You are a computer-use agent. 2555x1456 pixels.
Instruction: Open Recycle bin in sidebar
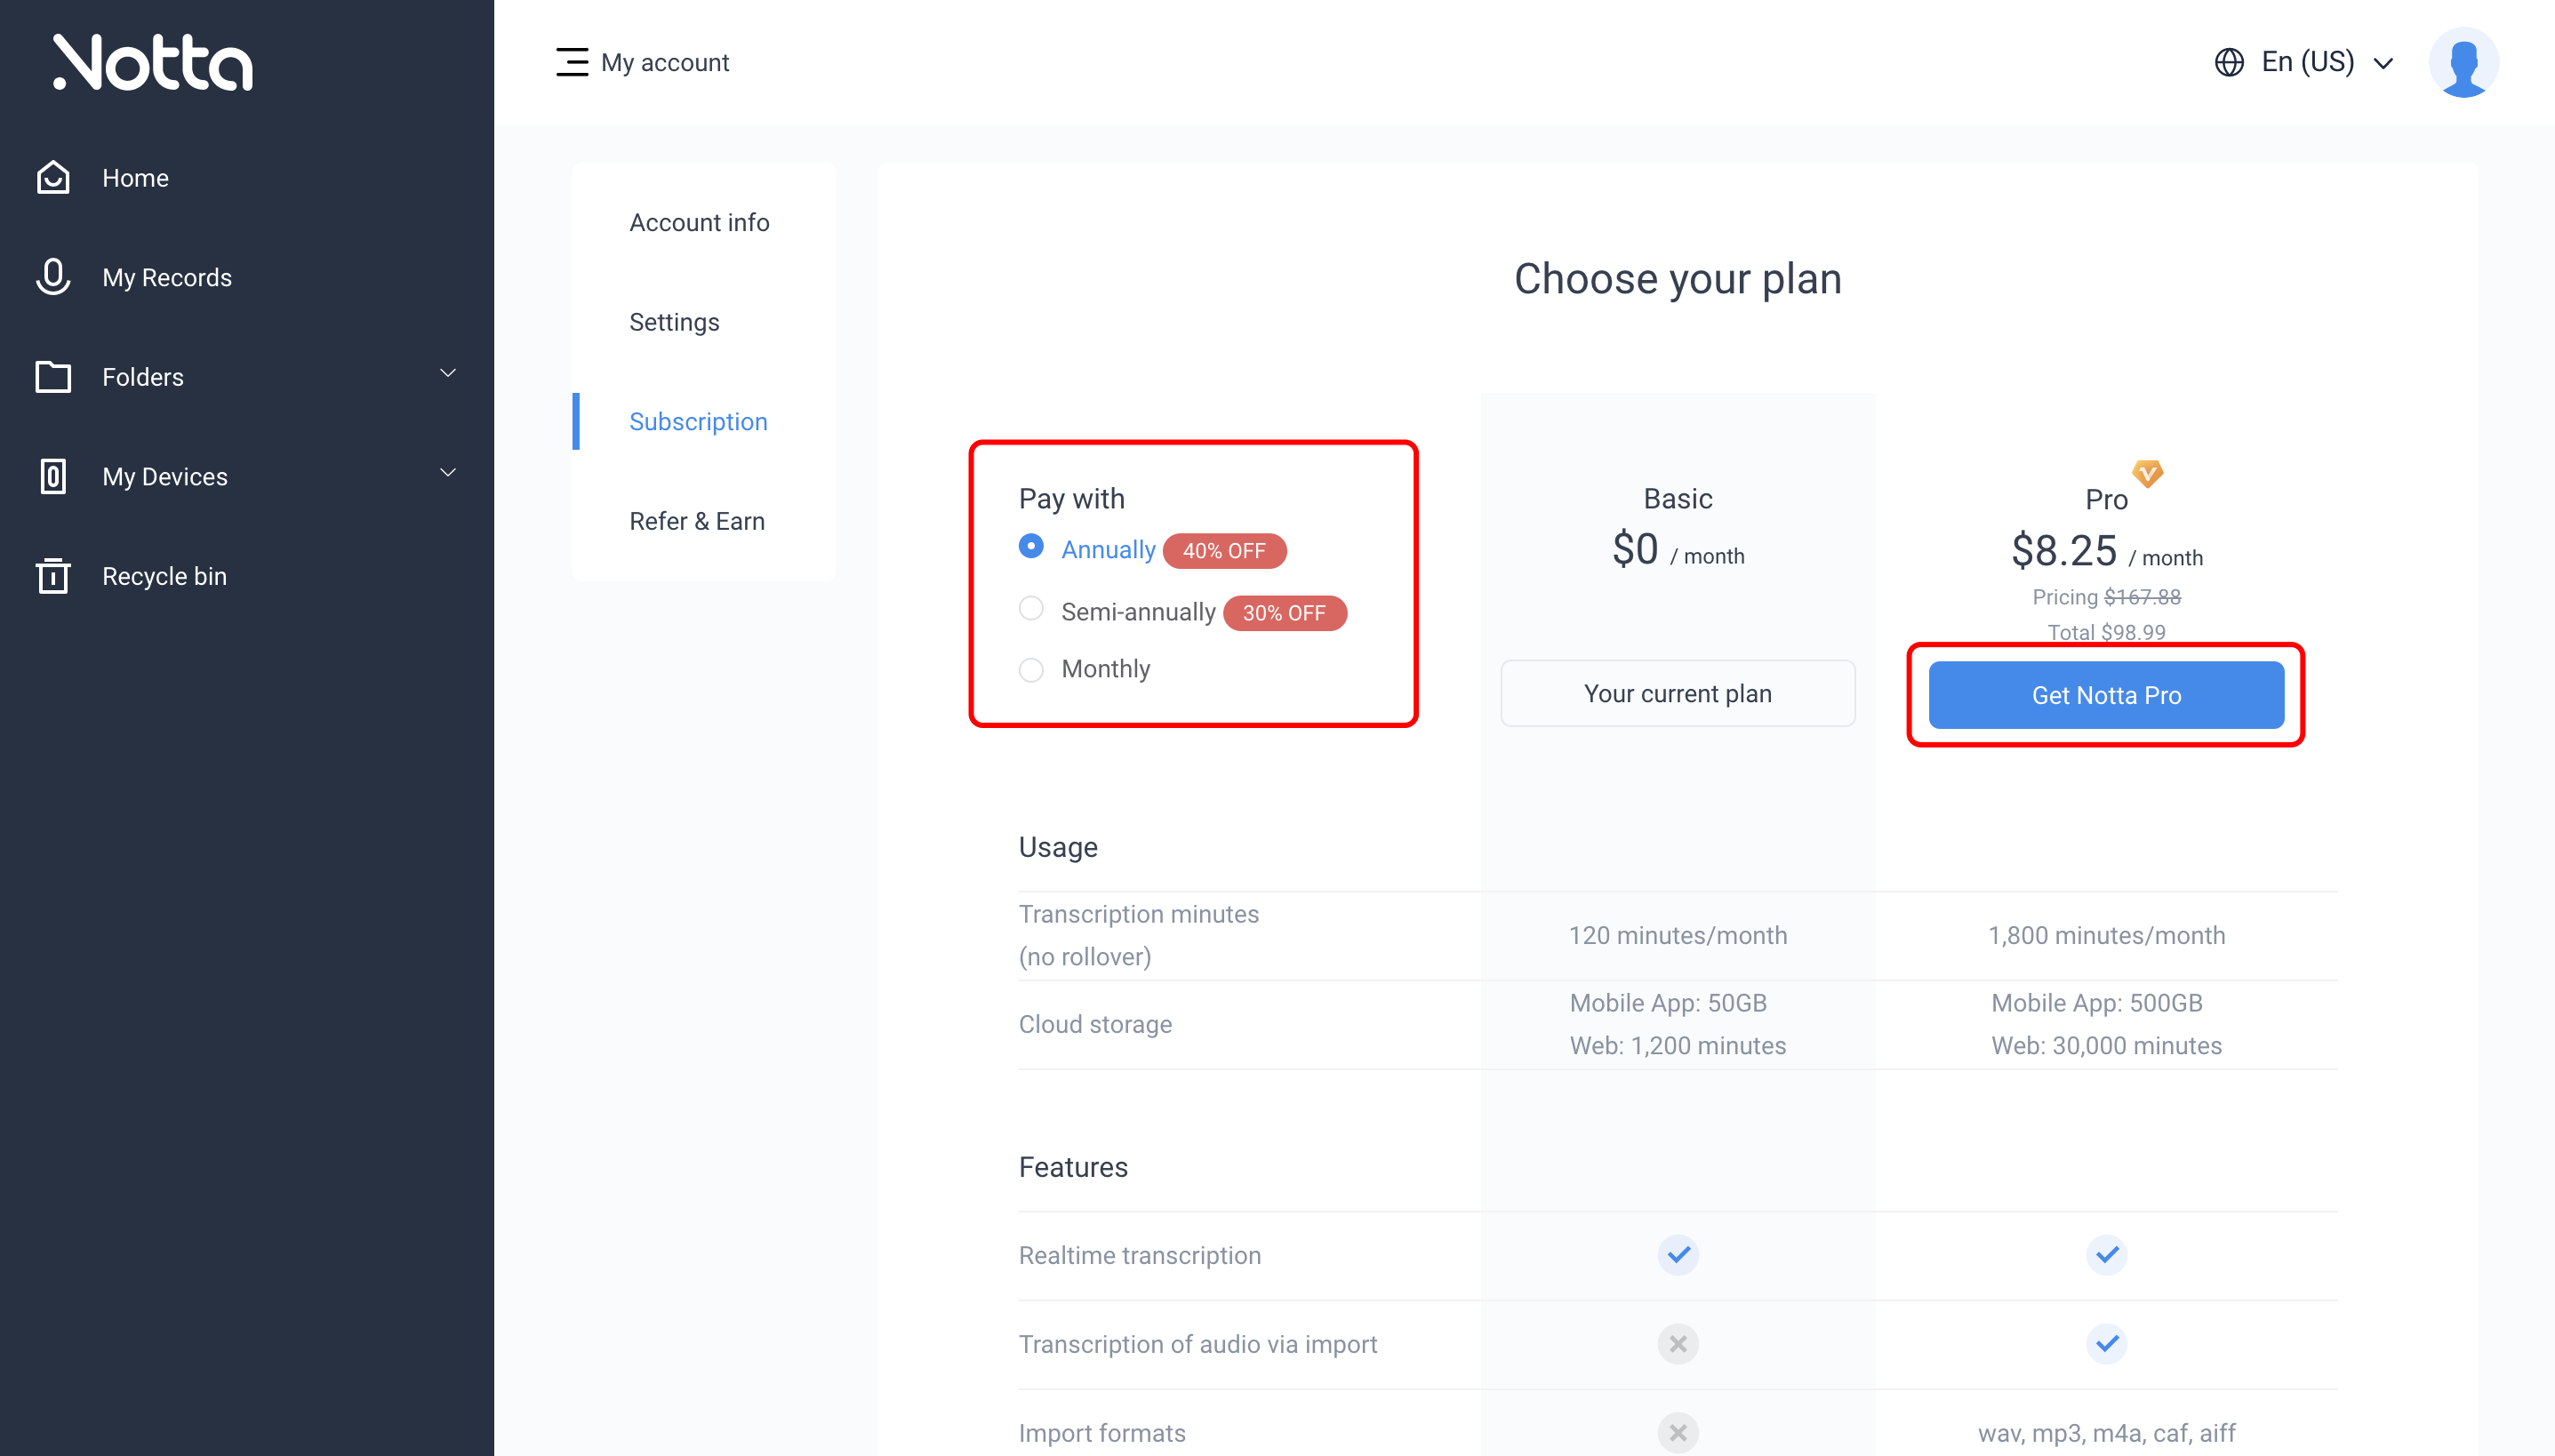click(x=164, y=576)
